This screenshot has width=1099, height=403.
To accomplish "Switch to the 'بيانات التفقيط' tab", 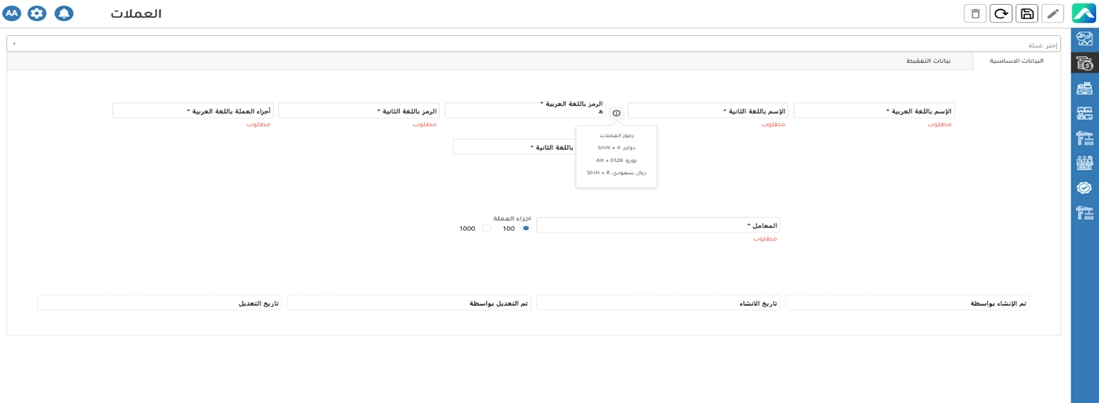I will tap(928, 61).
